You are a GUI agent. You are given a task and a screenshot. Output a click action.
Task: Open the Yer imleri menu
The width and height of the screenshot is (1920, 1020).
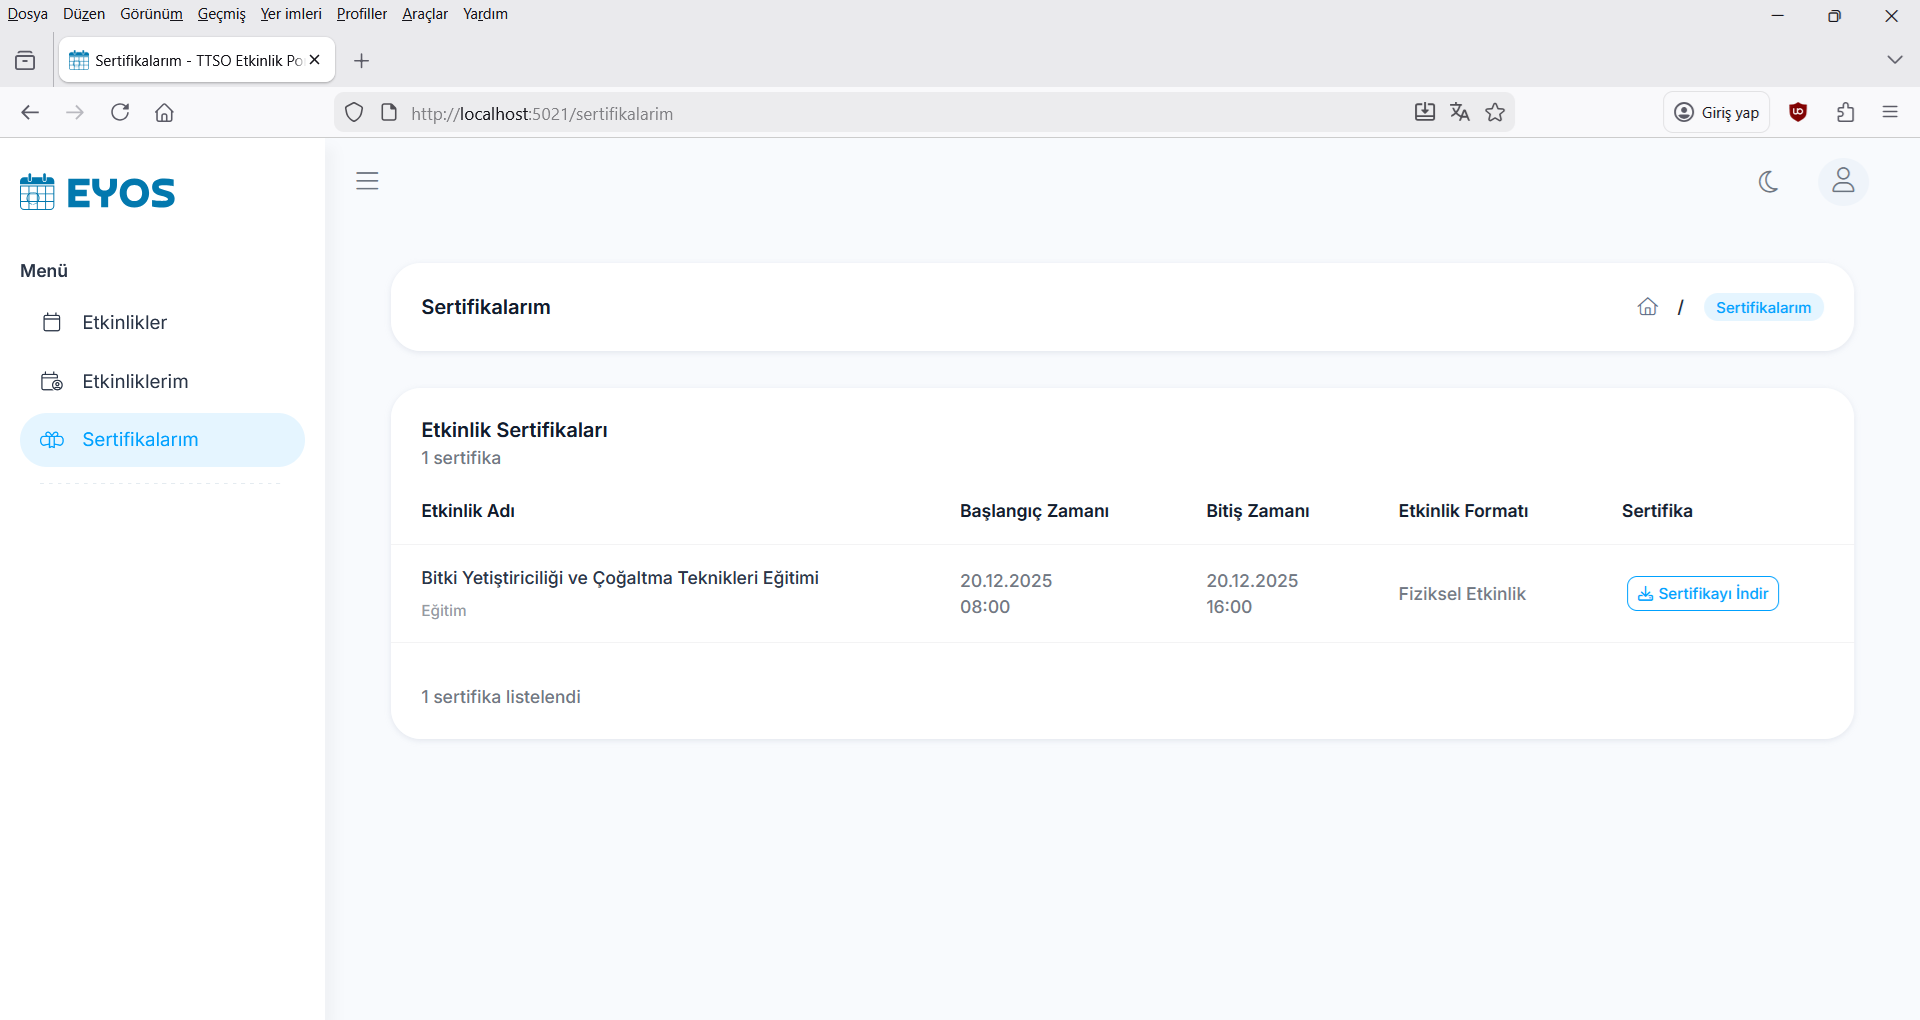click(291, 14)
